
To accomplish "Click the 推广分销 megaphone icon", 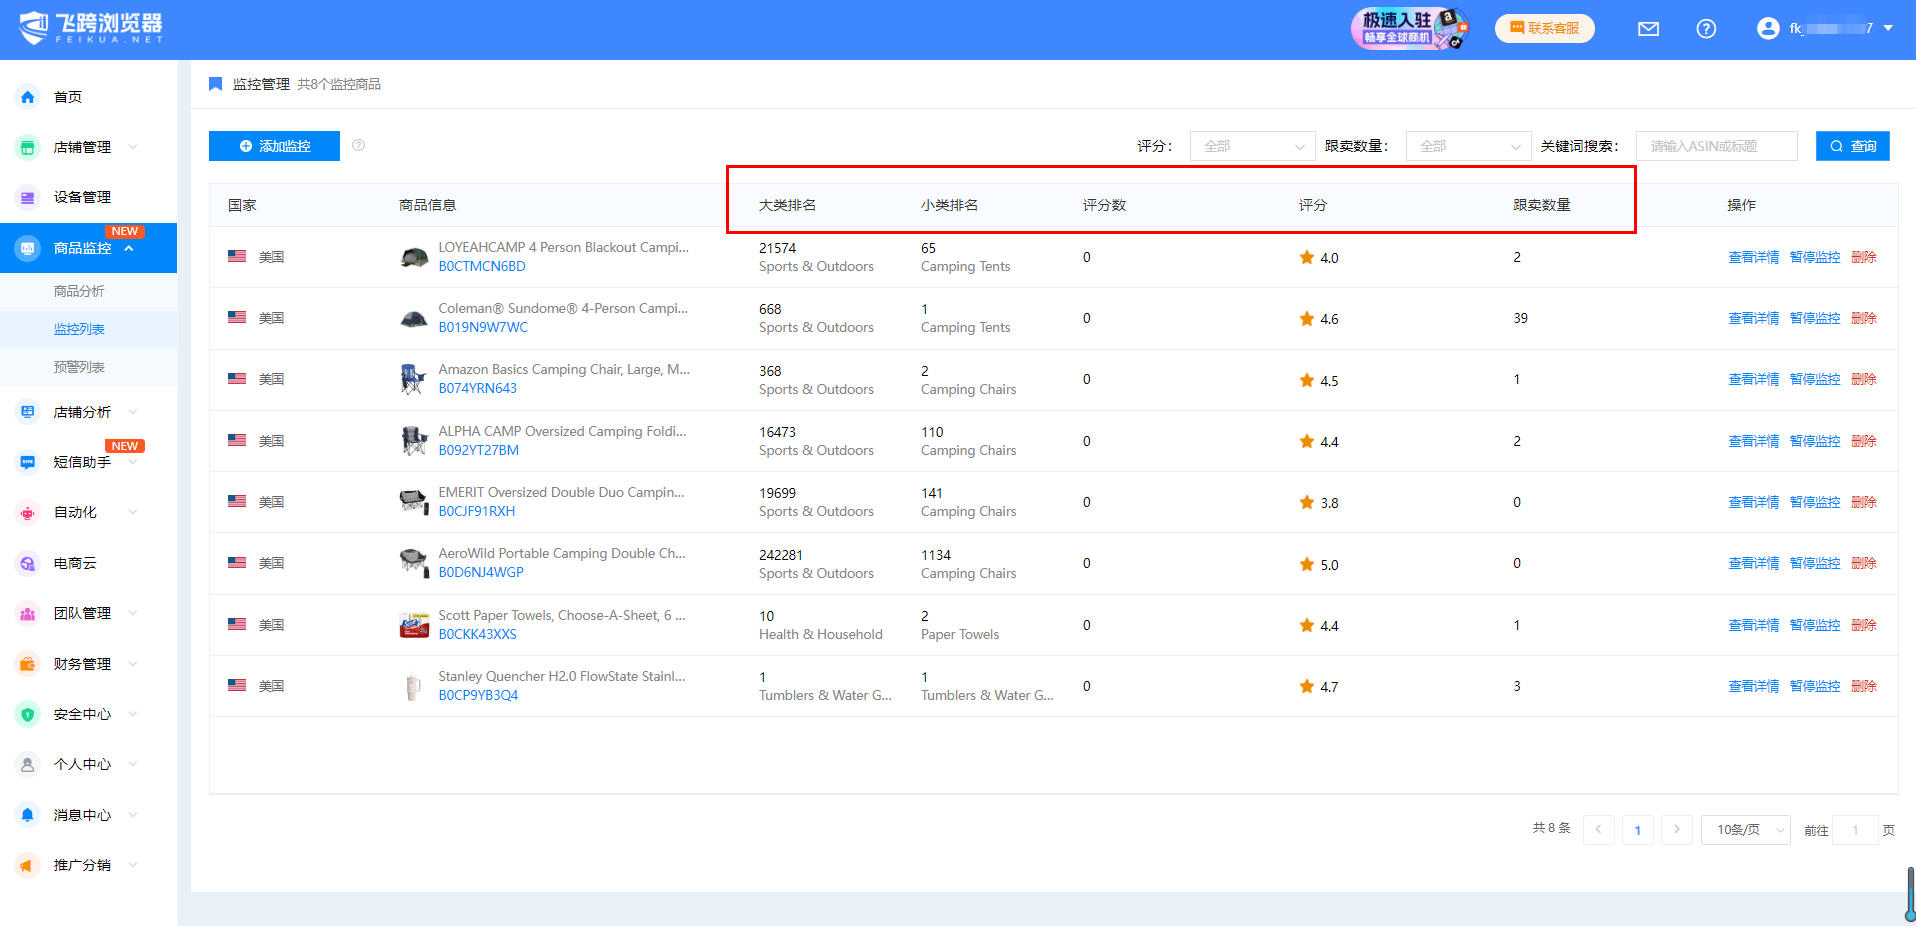I will point(28,865).
